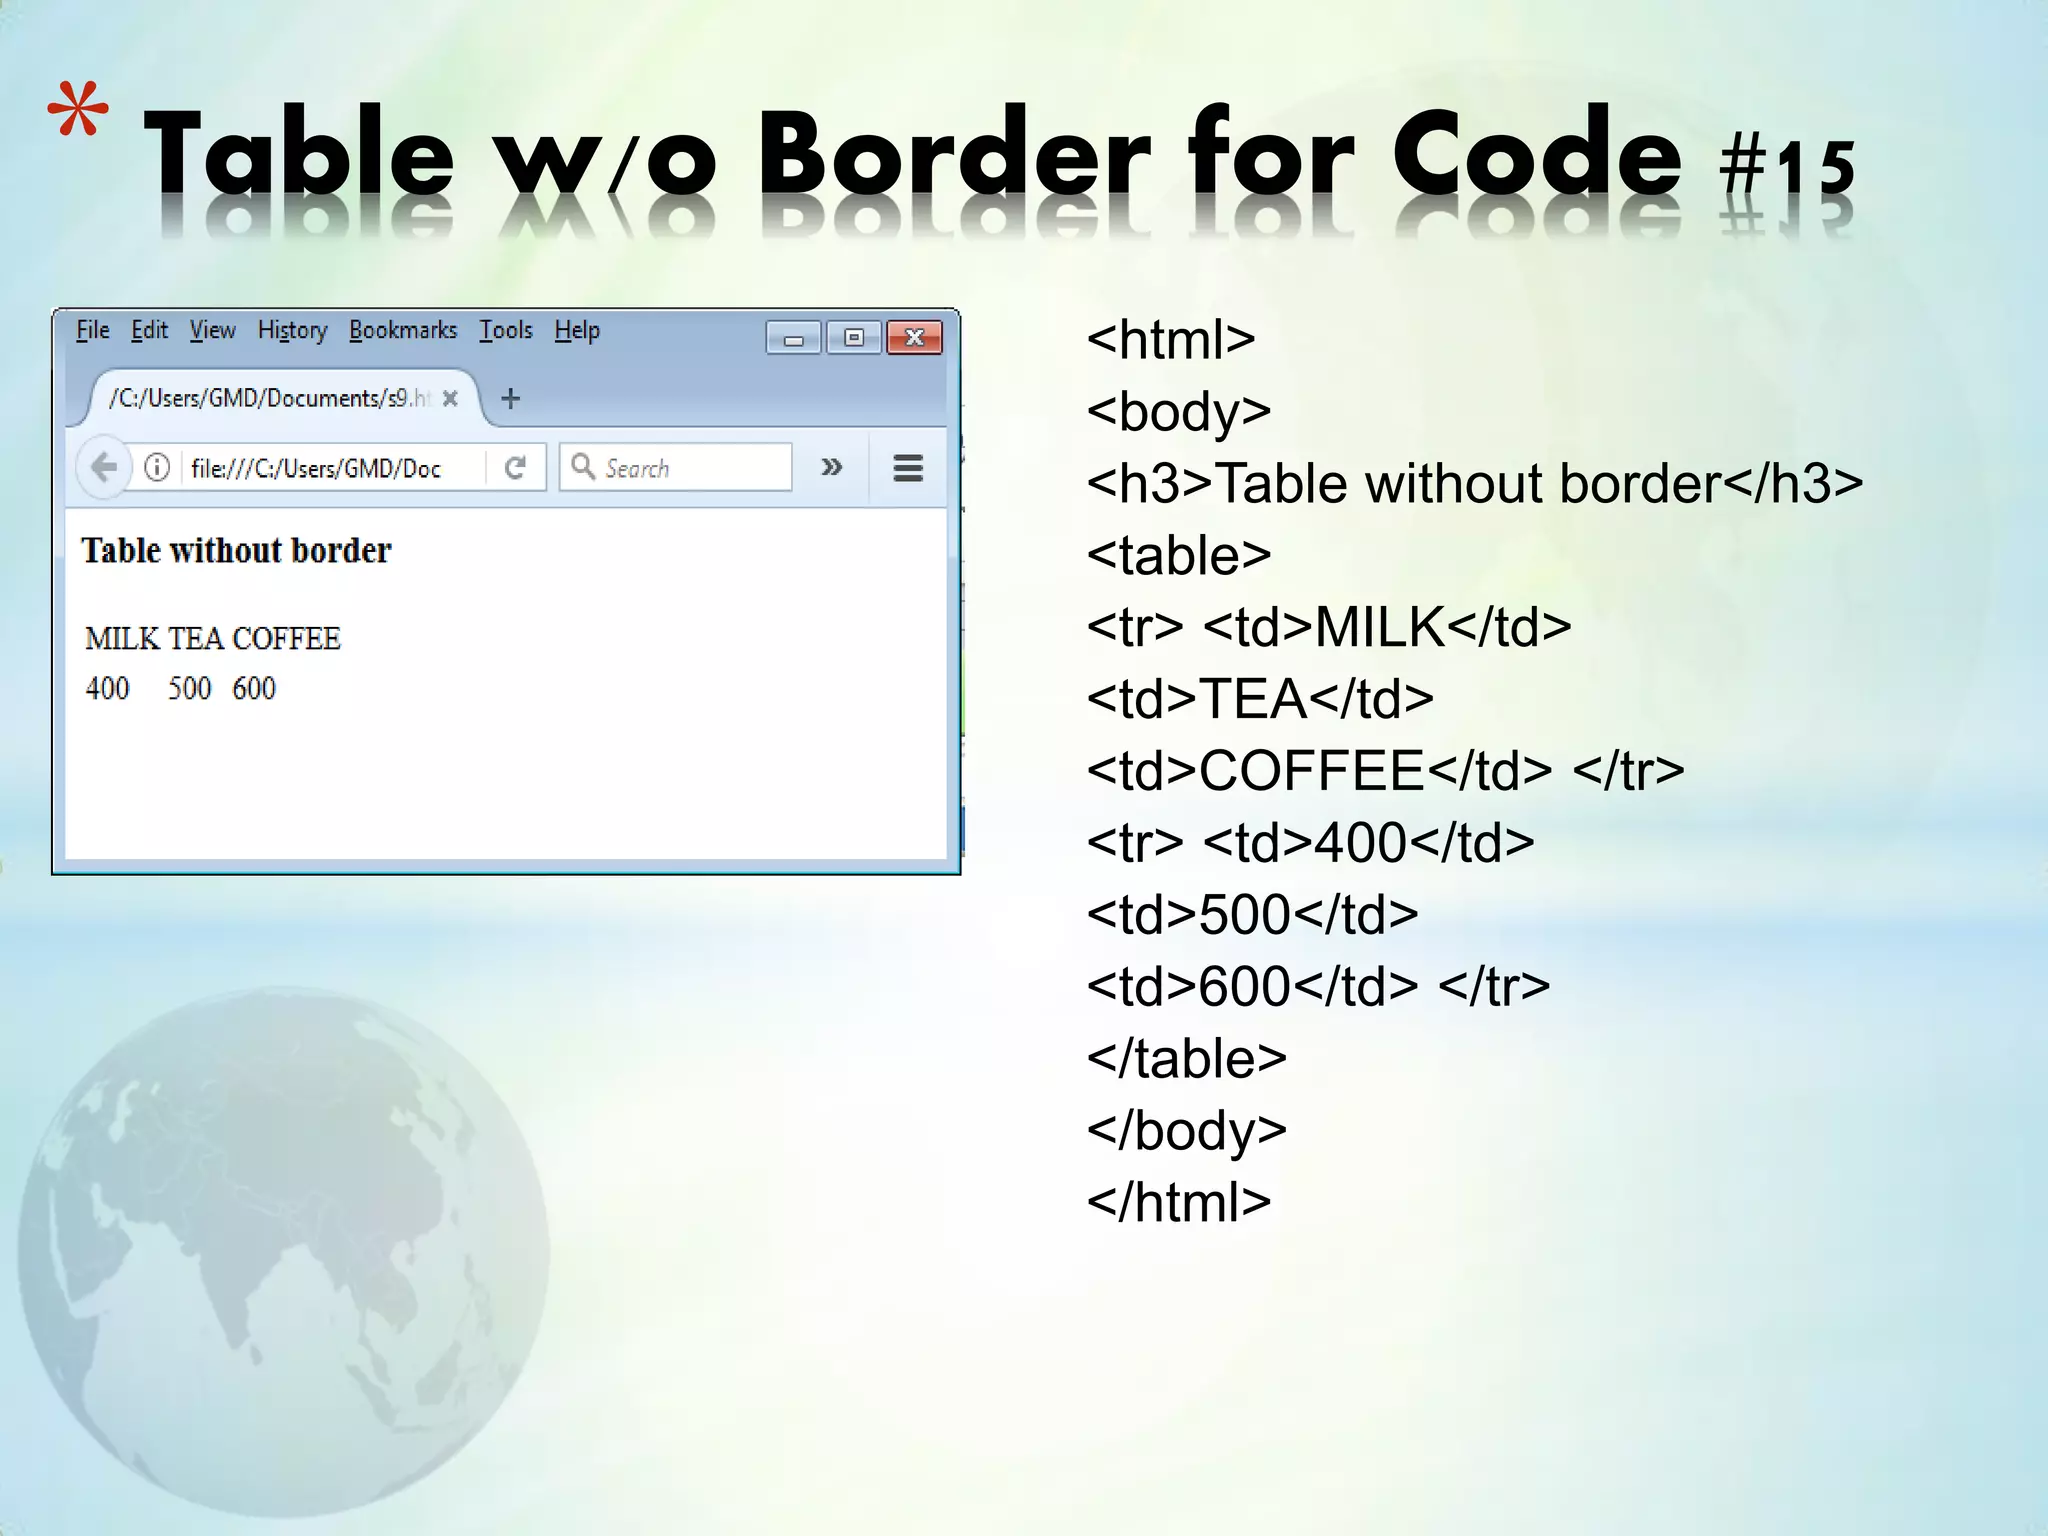Viewport: 2048px width, 1536px height.
Task: Open the Bookmarks menu
Action: pyautogui.click(x=402, y=330)
